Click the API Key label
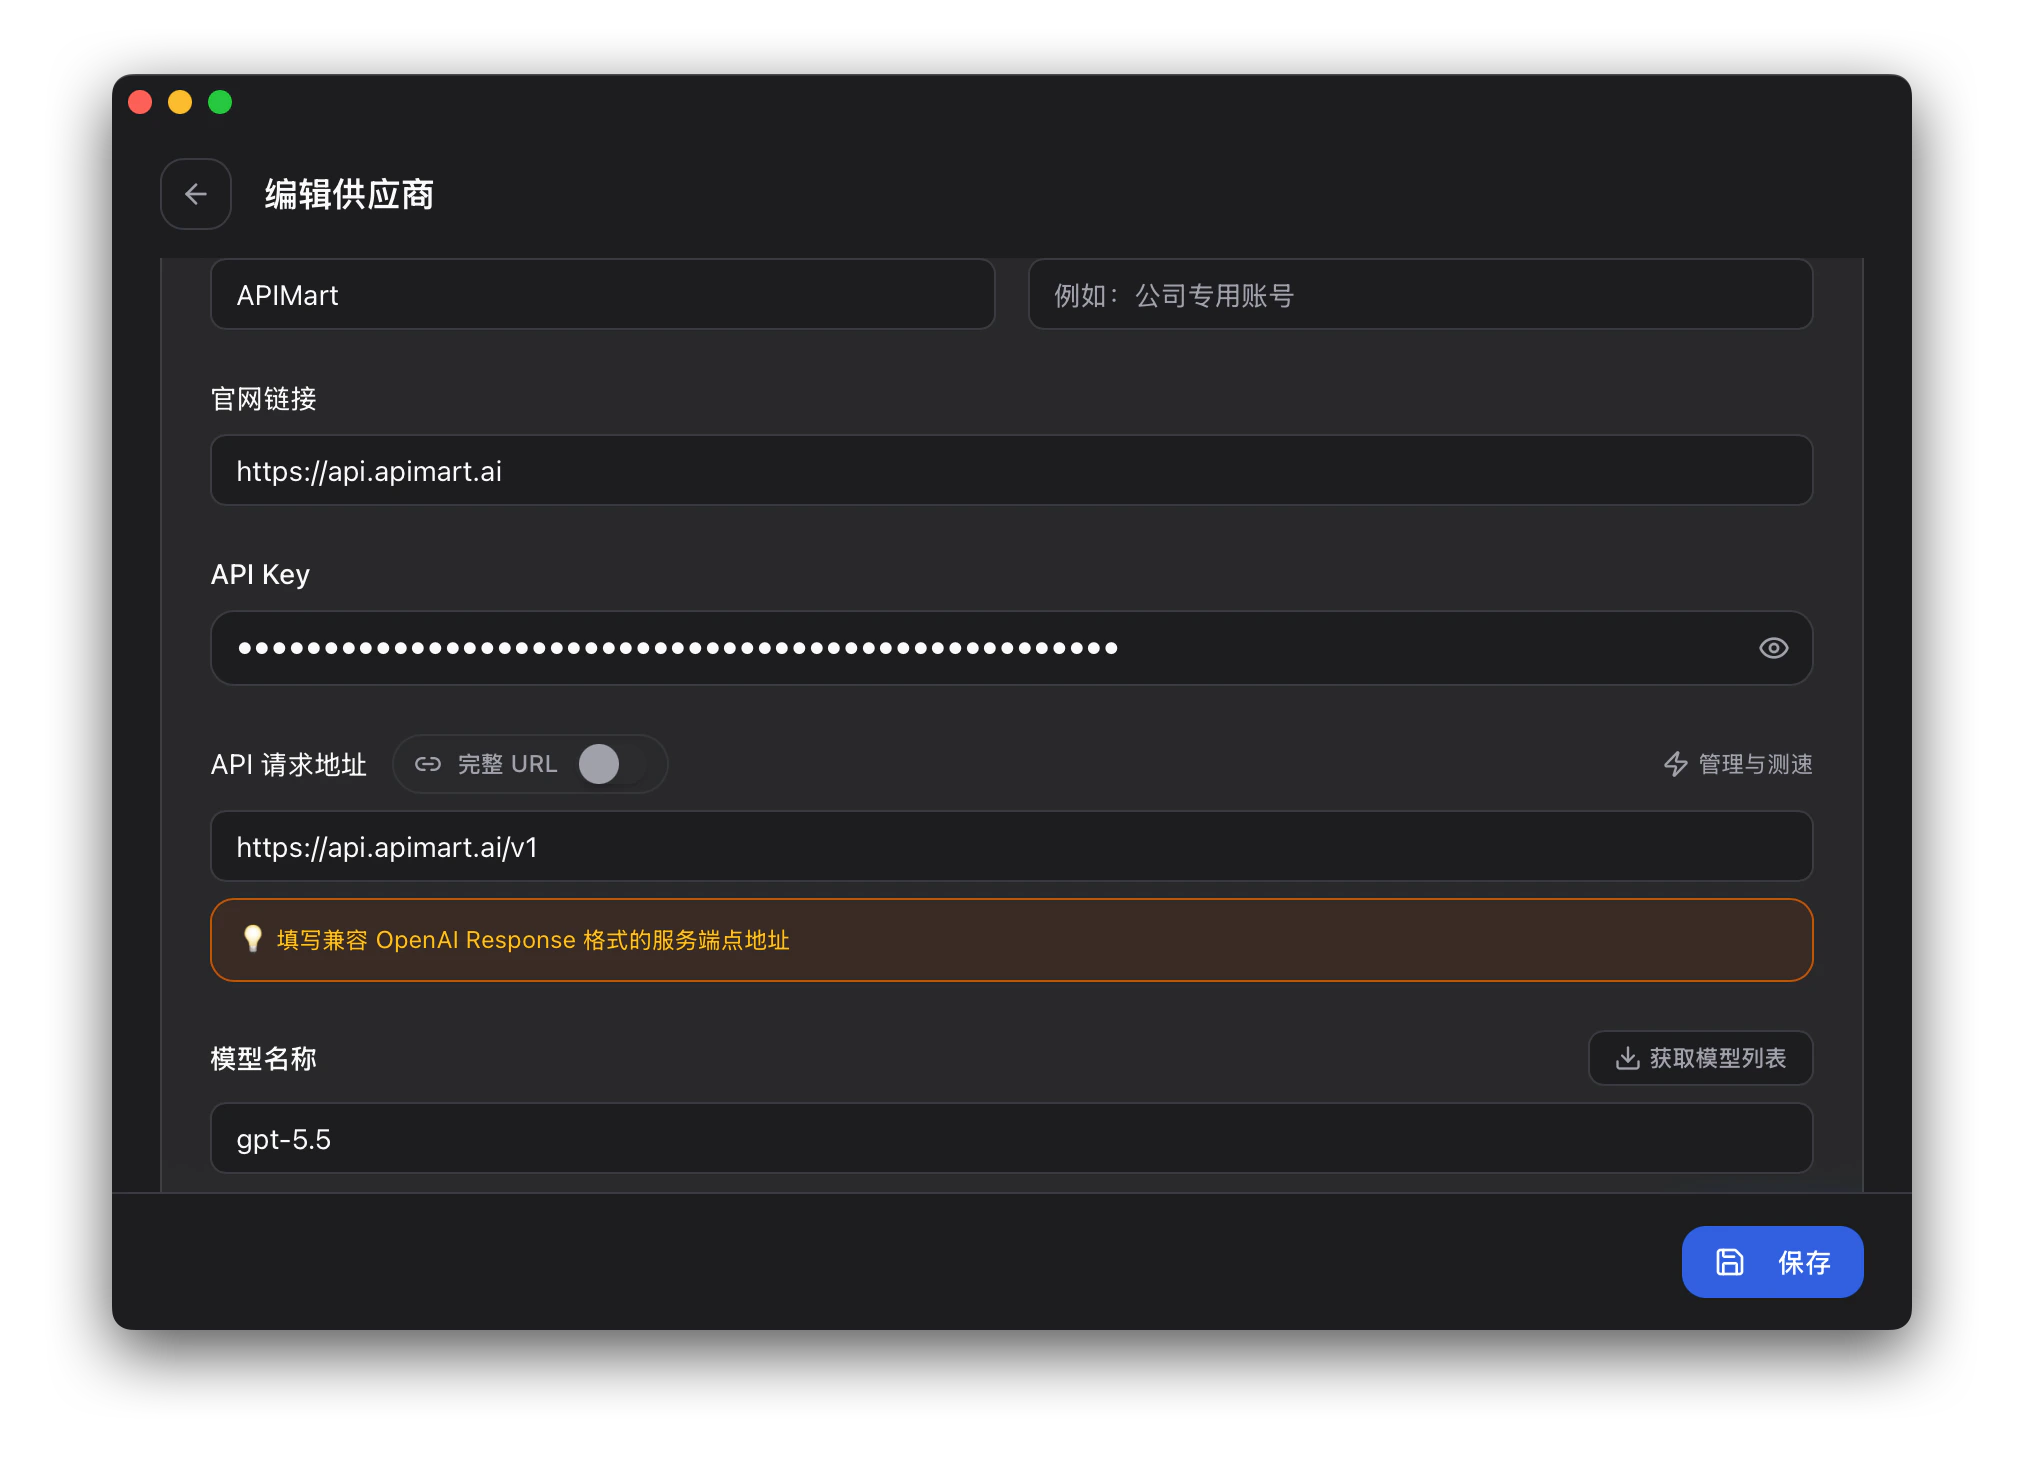 point(260,575)
